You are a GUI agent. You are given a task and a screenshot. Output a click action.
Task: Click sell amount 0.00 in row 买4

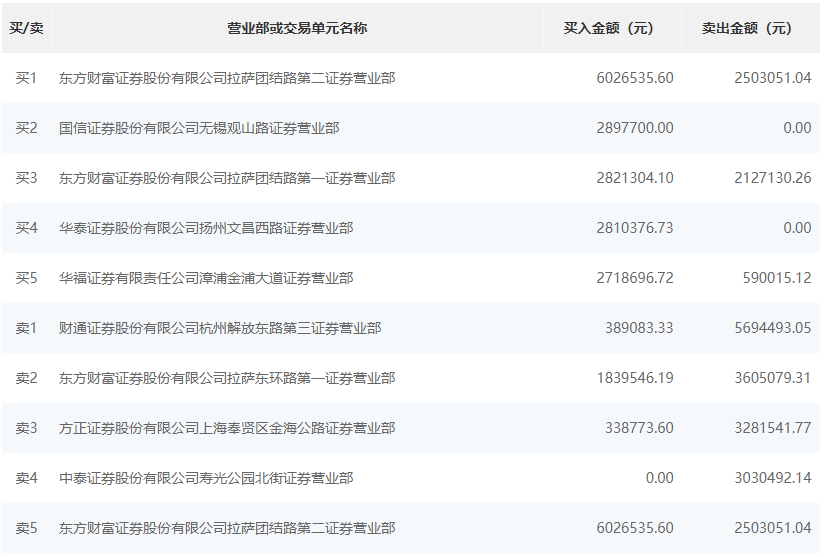pyautogui.click(x=797, y=228)
